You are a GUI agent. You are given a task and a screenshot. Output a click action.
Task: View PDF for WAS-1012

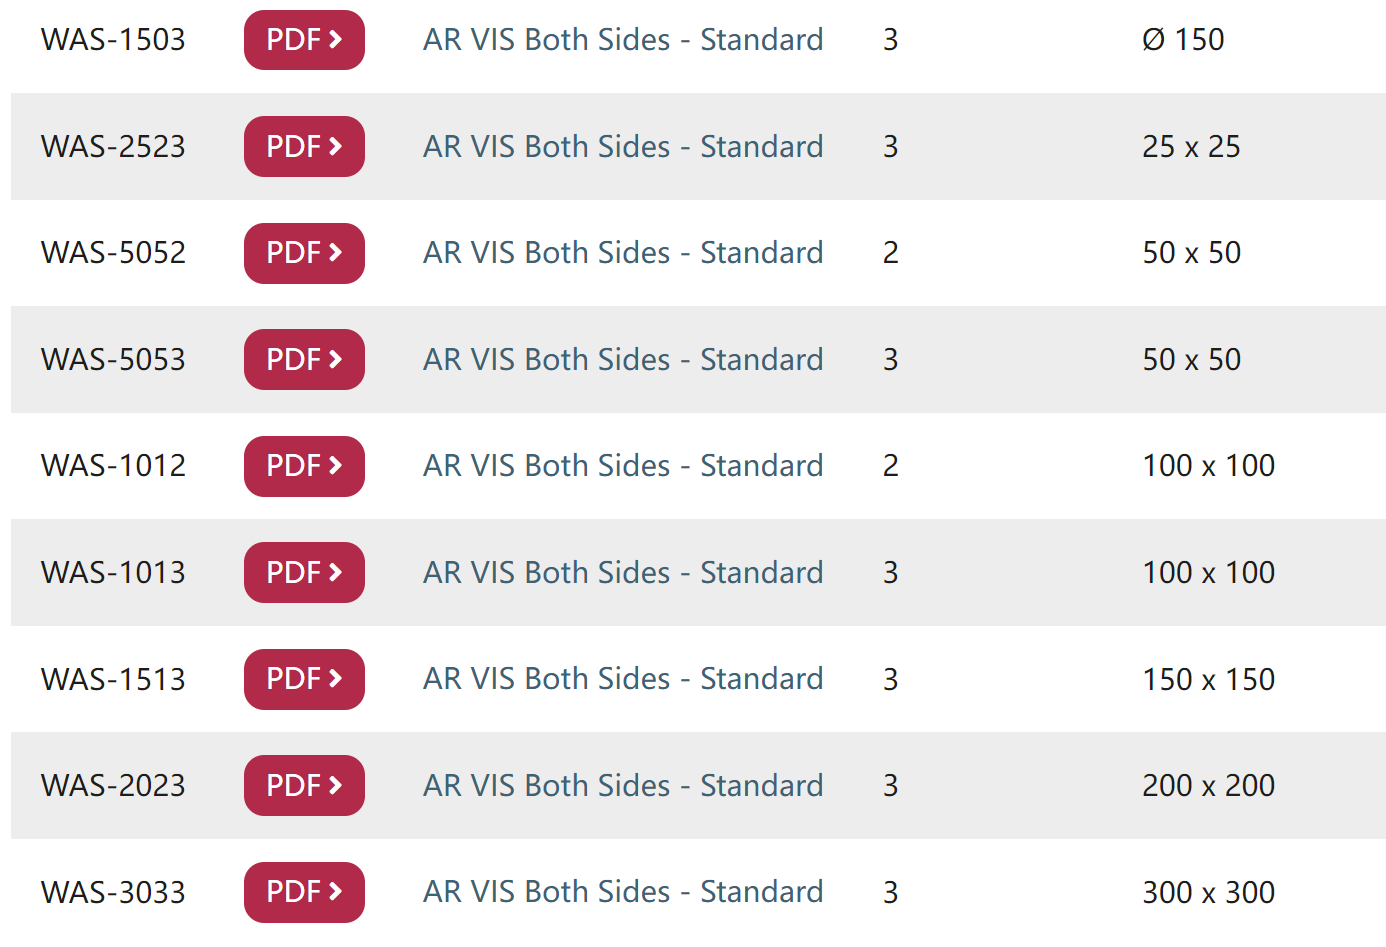click(x=304, y=466)
